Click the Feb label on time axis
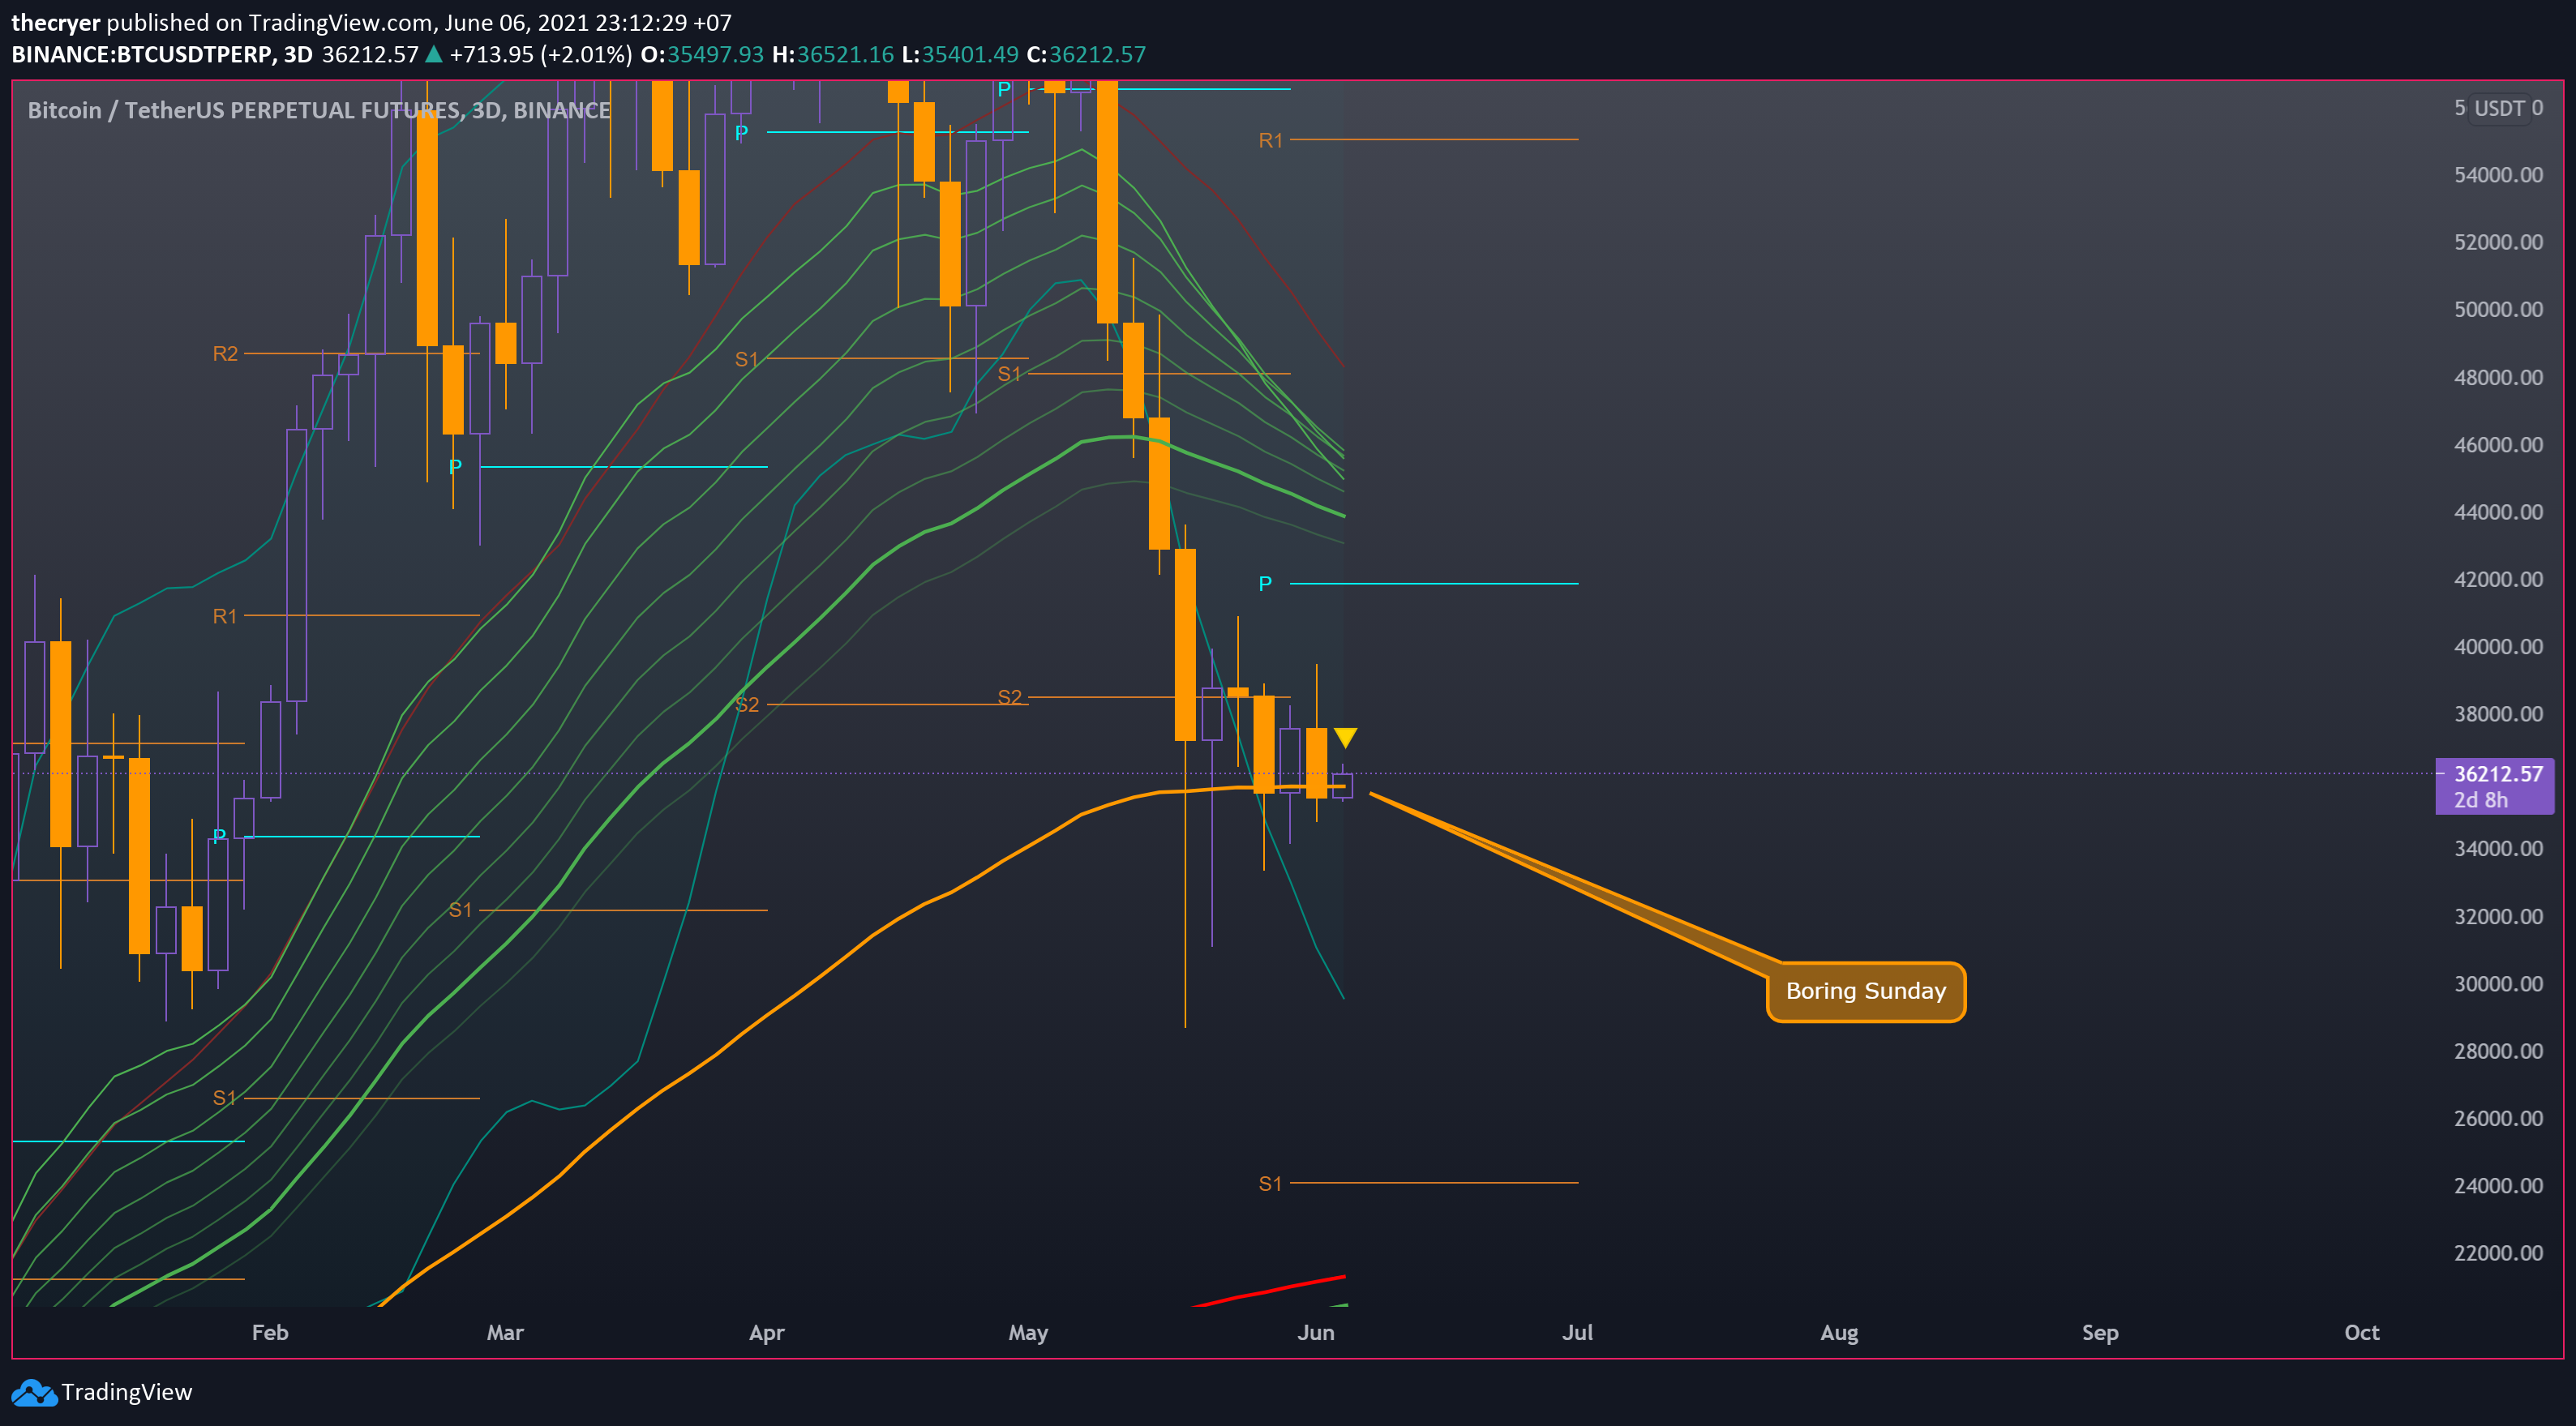The height and width of the screenshot is (1426, 2576). 270,1333
